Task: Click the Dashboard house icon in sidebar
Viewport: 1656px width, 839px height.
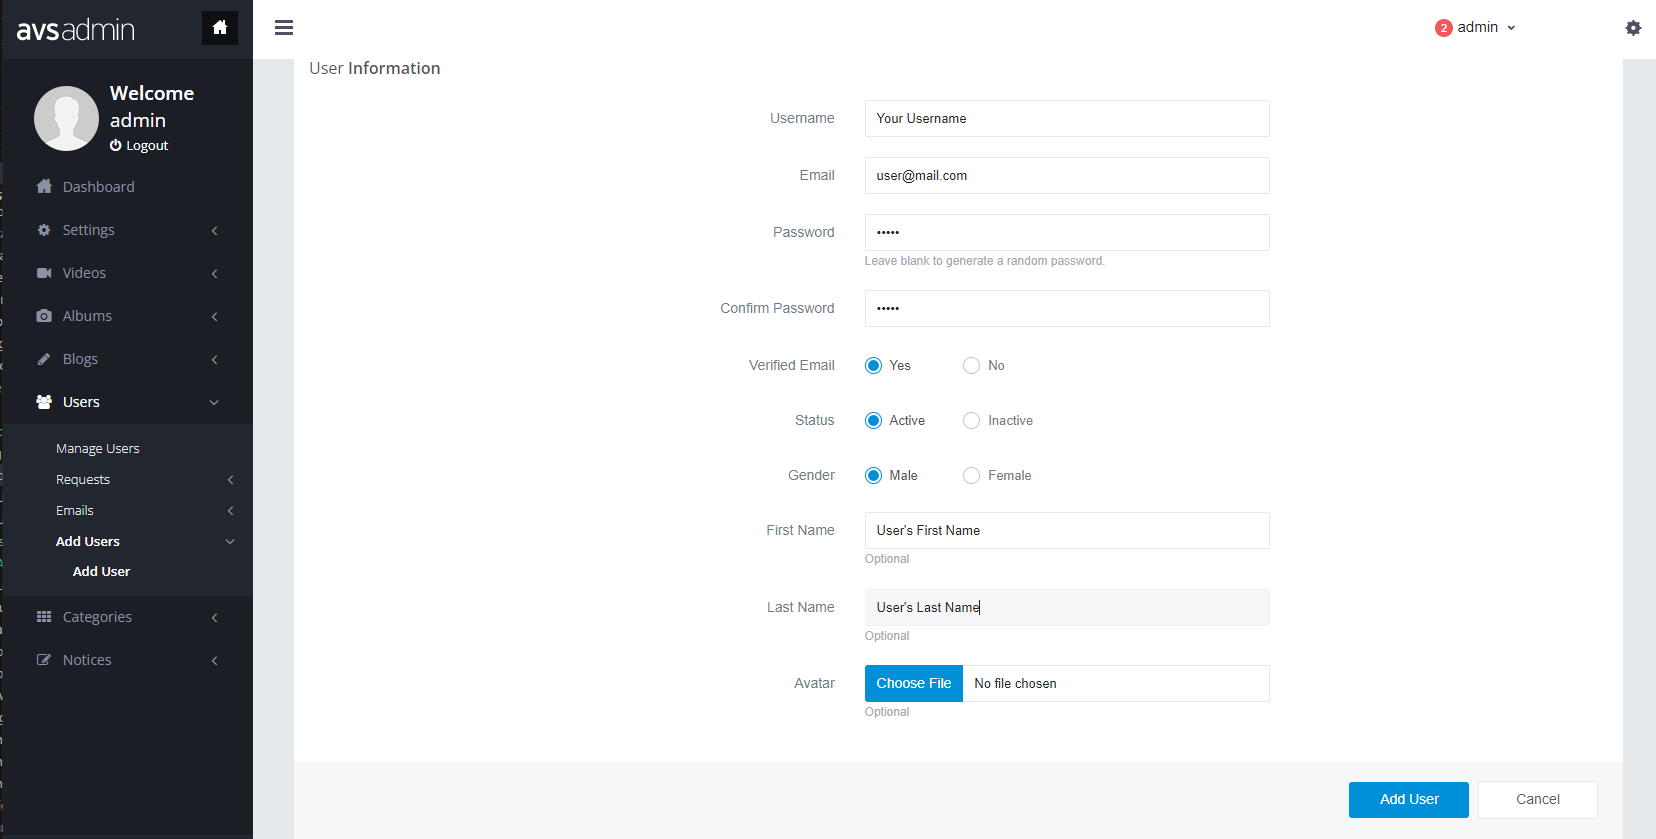Action: (44, 186)
